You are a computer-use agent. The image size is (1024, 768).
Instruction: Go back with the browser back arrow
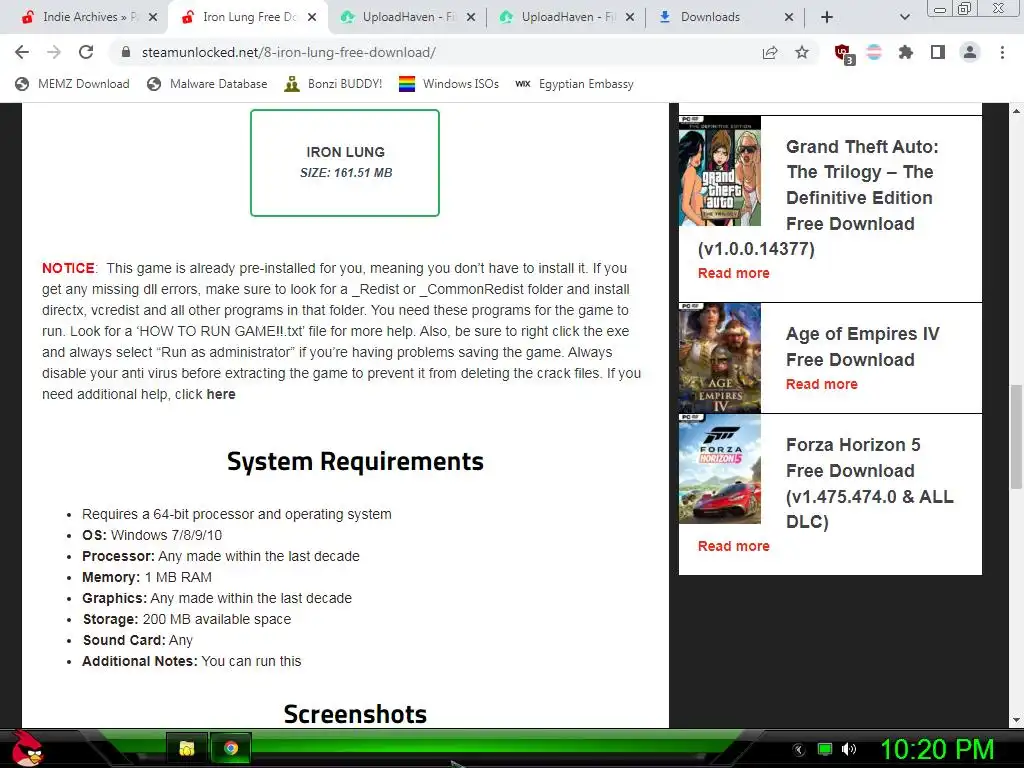point(22,52)
